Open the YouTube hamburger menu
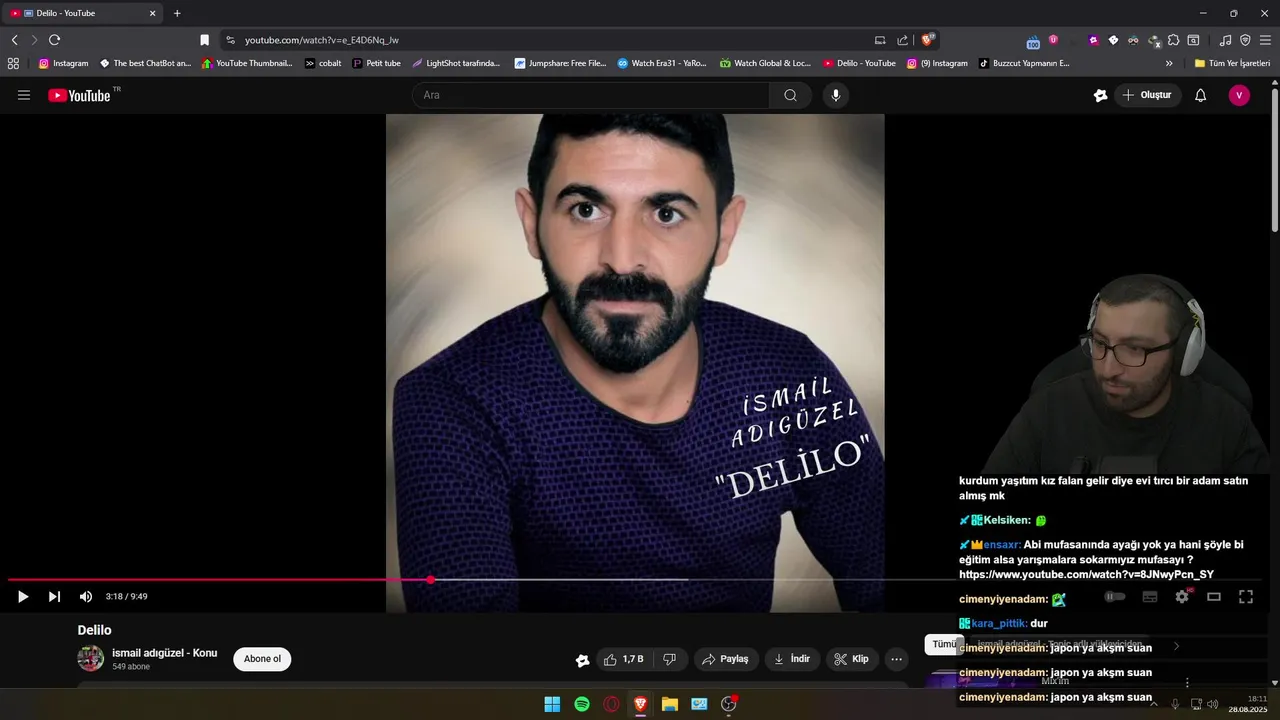This screenshot has width=1280, height=720. [24, 95]
